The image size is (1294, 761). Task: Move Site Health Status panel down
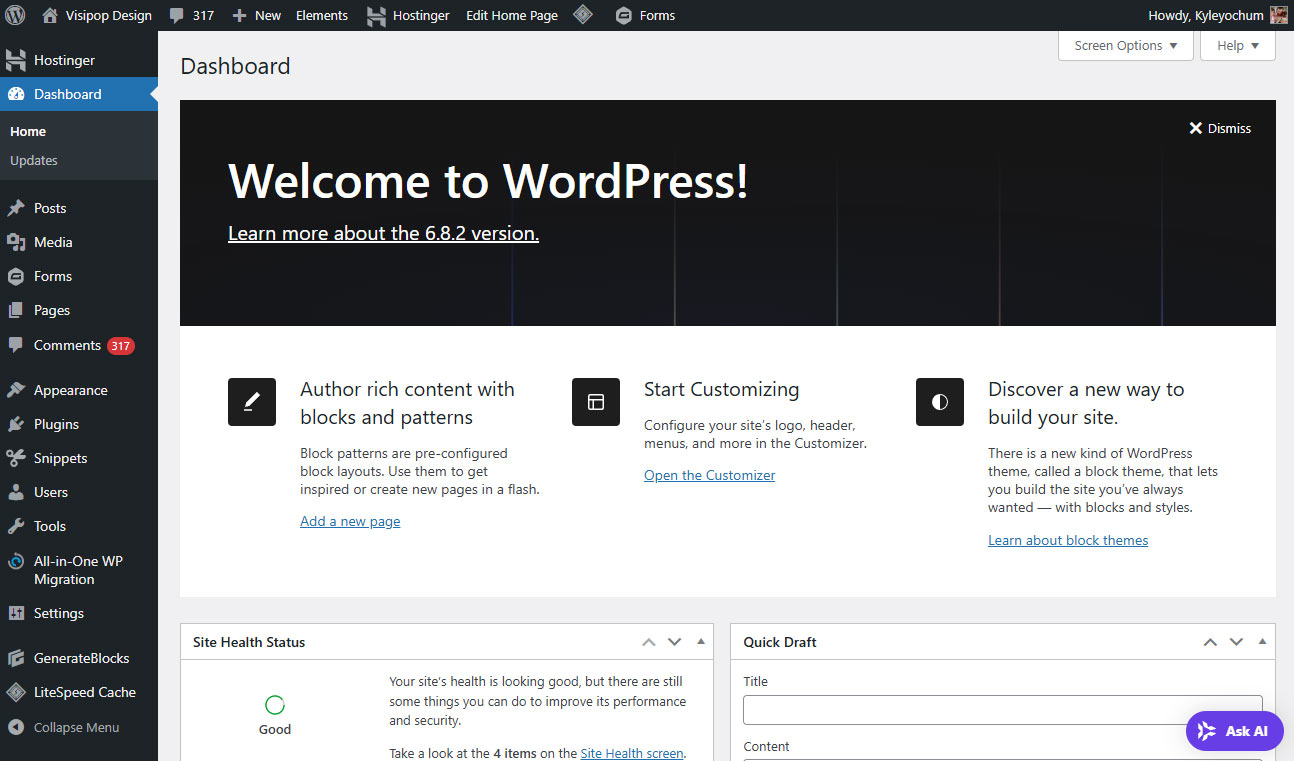tap(675, 642)
